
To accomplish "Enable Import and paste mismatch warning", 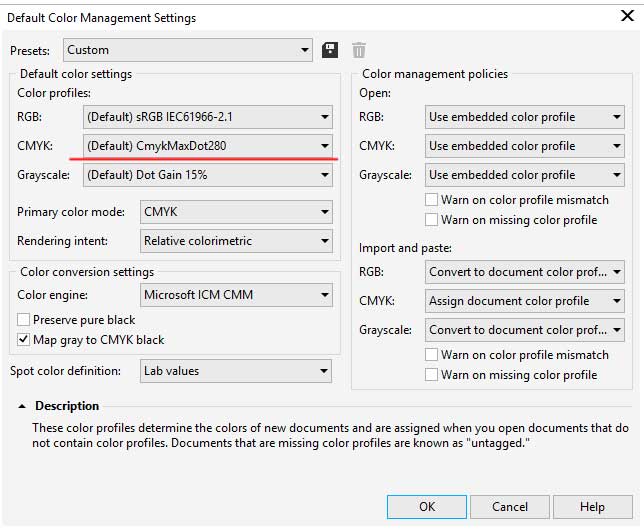I will click(x=432, y=355).
